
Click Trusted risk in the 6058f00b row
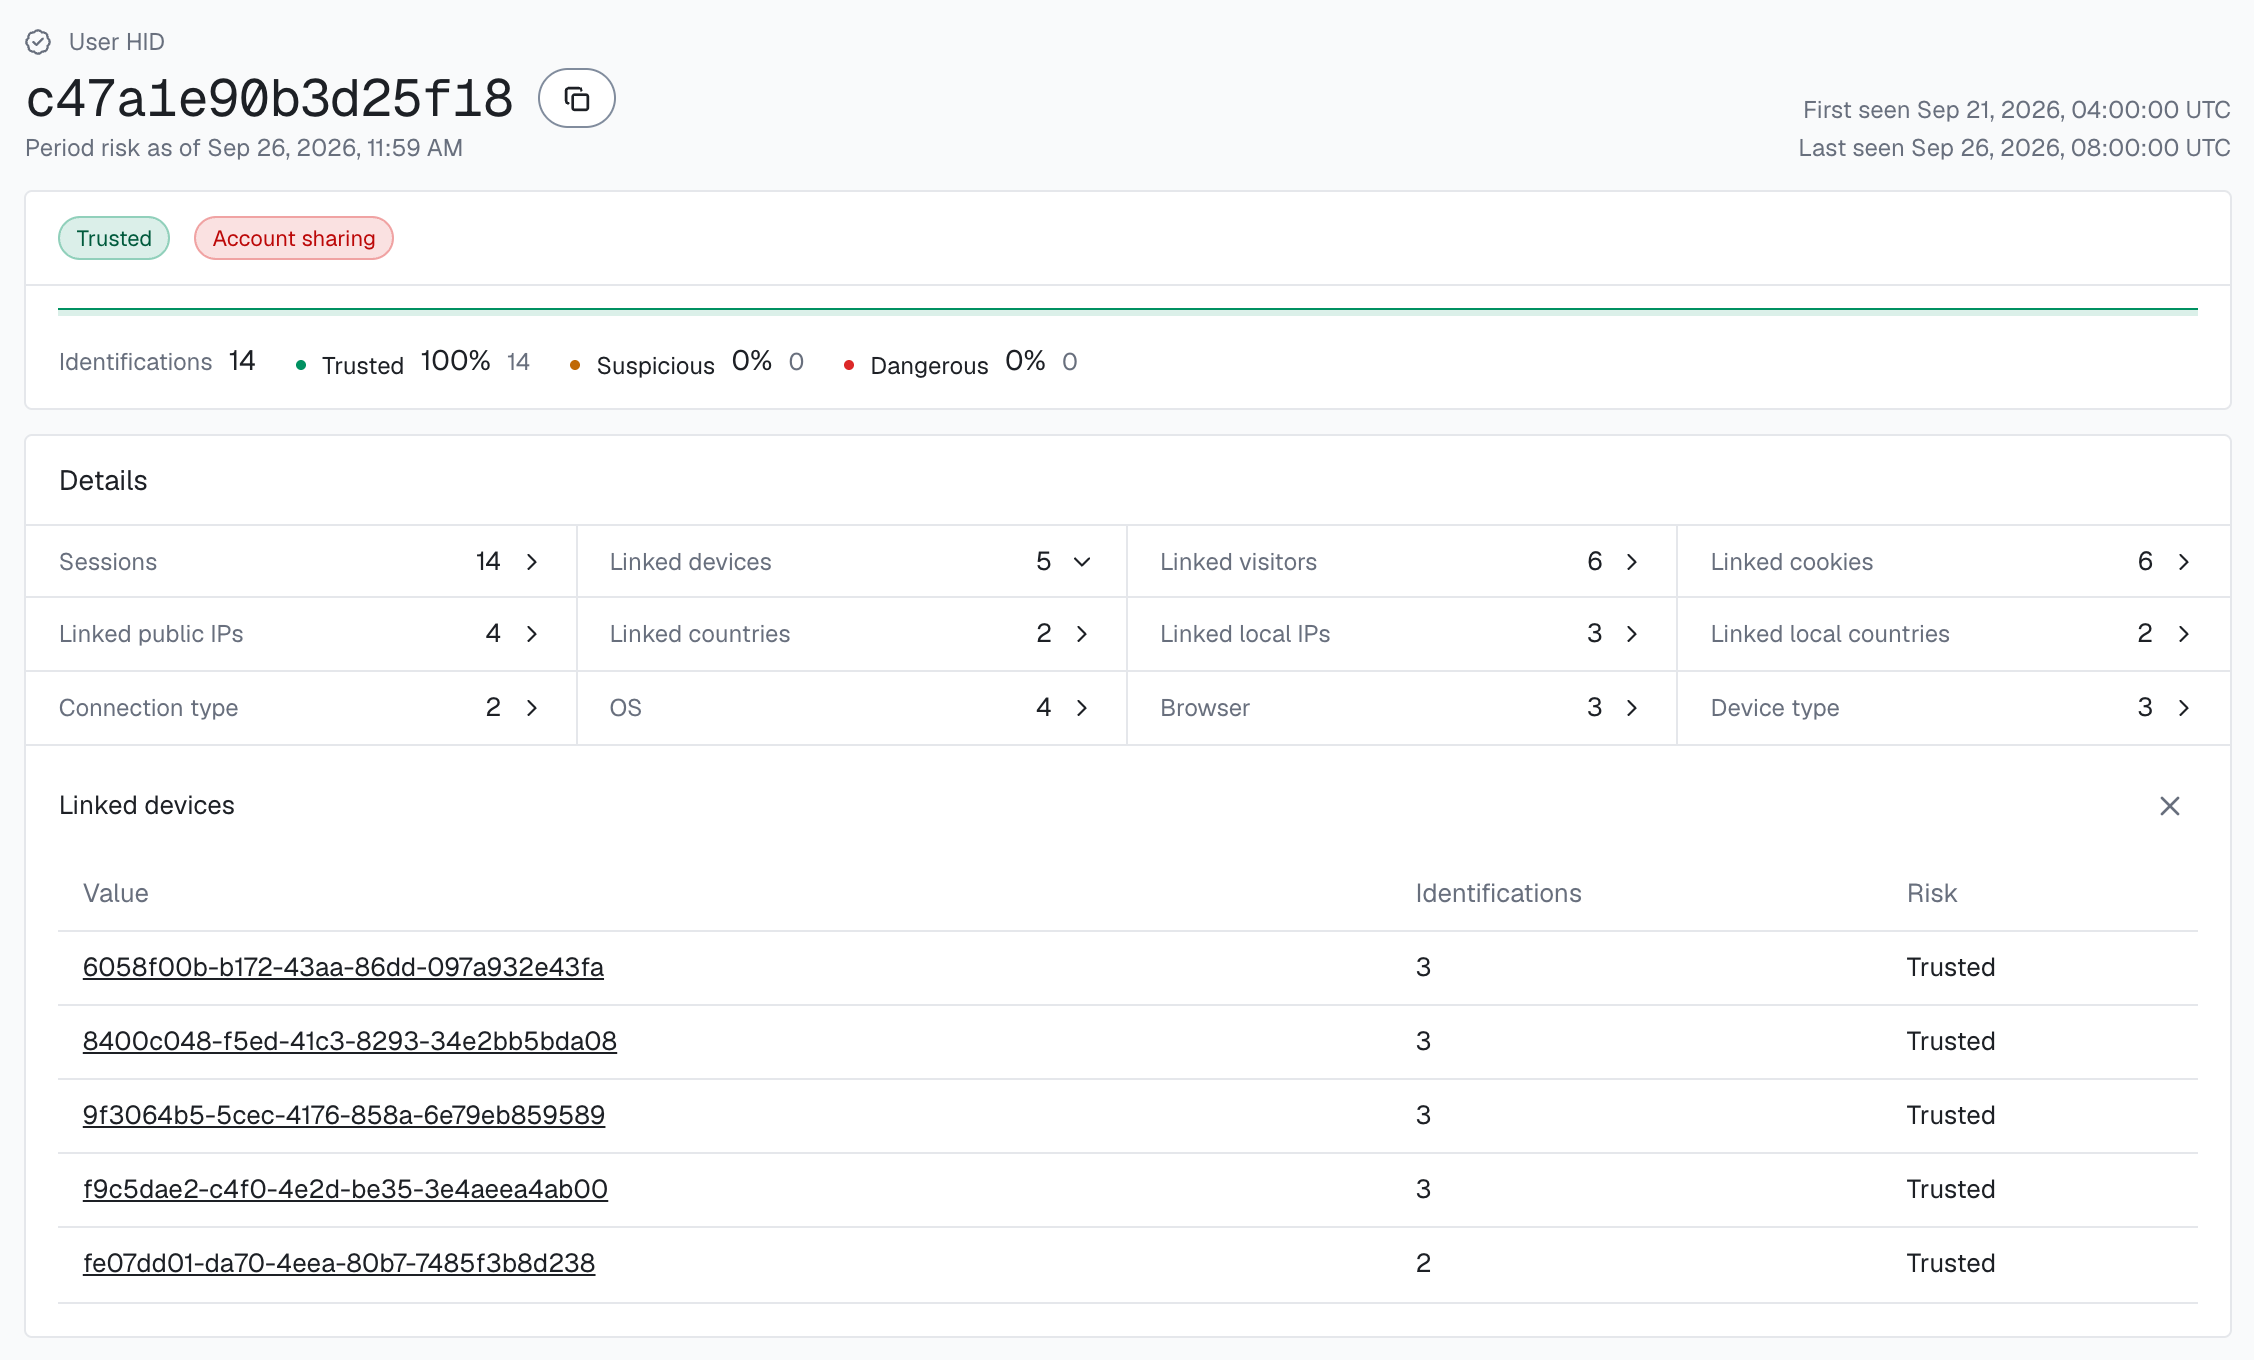(1950, 967)
